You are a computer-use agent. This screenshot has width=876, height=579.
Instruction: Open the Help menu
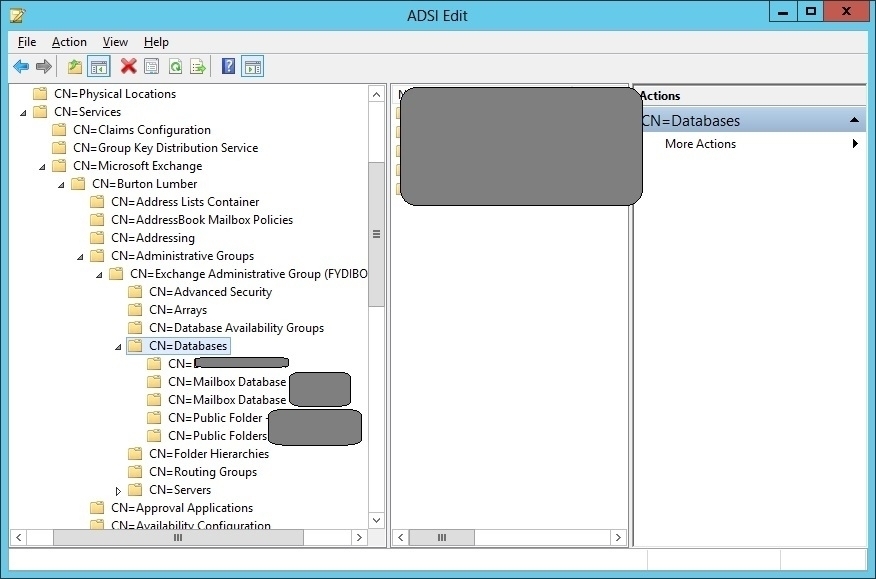pyautogui.click(x=156, y=42)
